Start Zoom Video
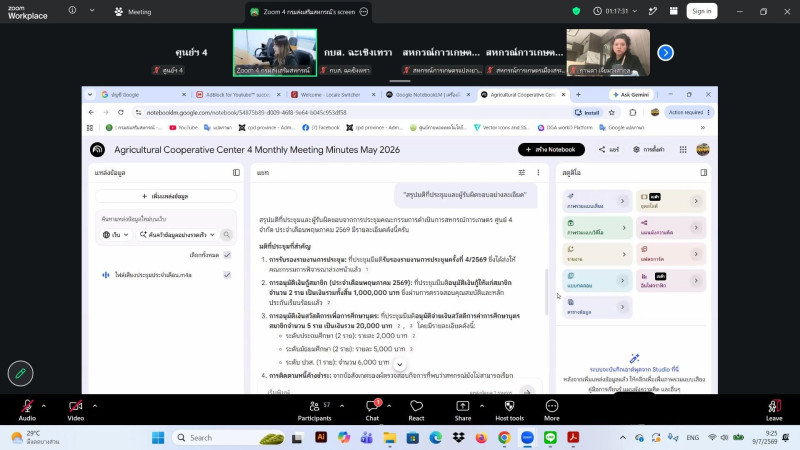The width and height of the screenshot is (800, 450). point(76,410)
